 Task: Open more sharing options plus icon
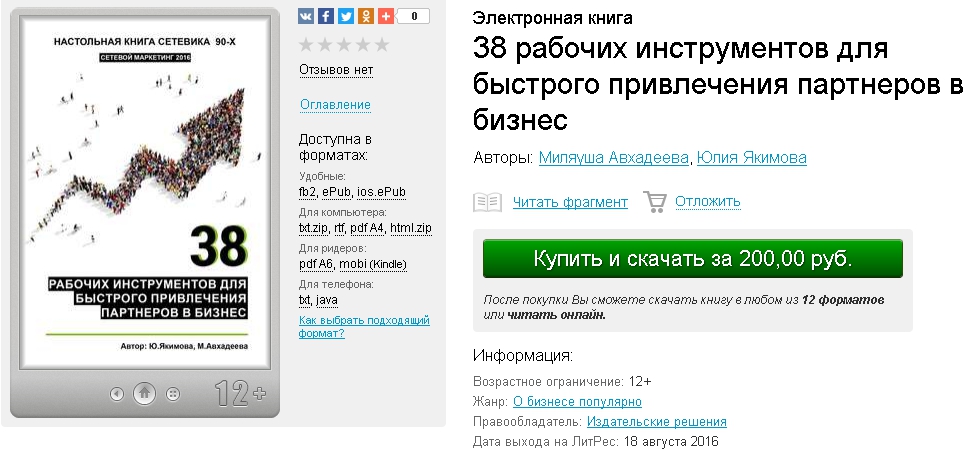pyautogui.click(x=385, y=16)
